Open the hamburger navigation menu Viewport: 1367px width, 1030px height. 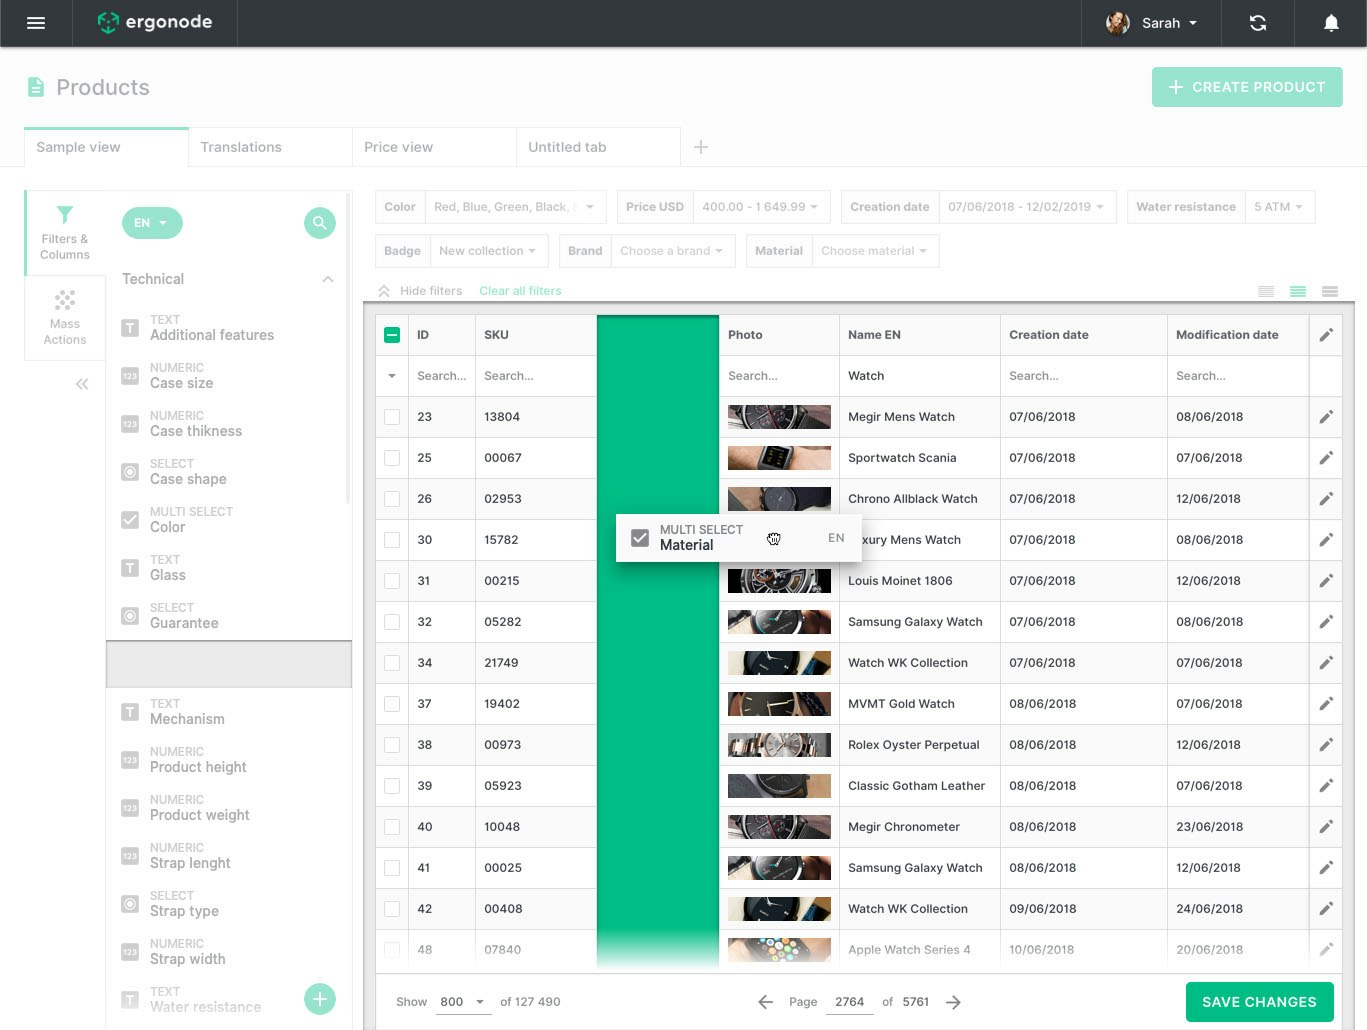pyautogui.click(x=36, y=23)
